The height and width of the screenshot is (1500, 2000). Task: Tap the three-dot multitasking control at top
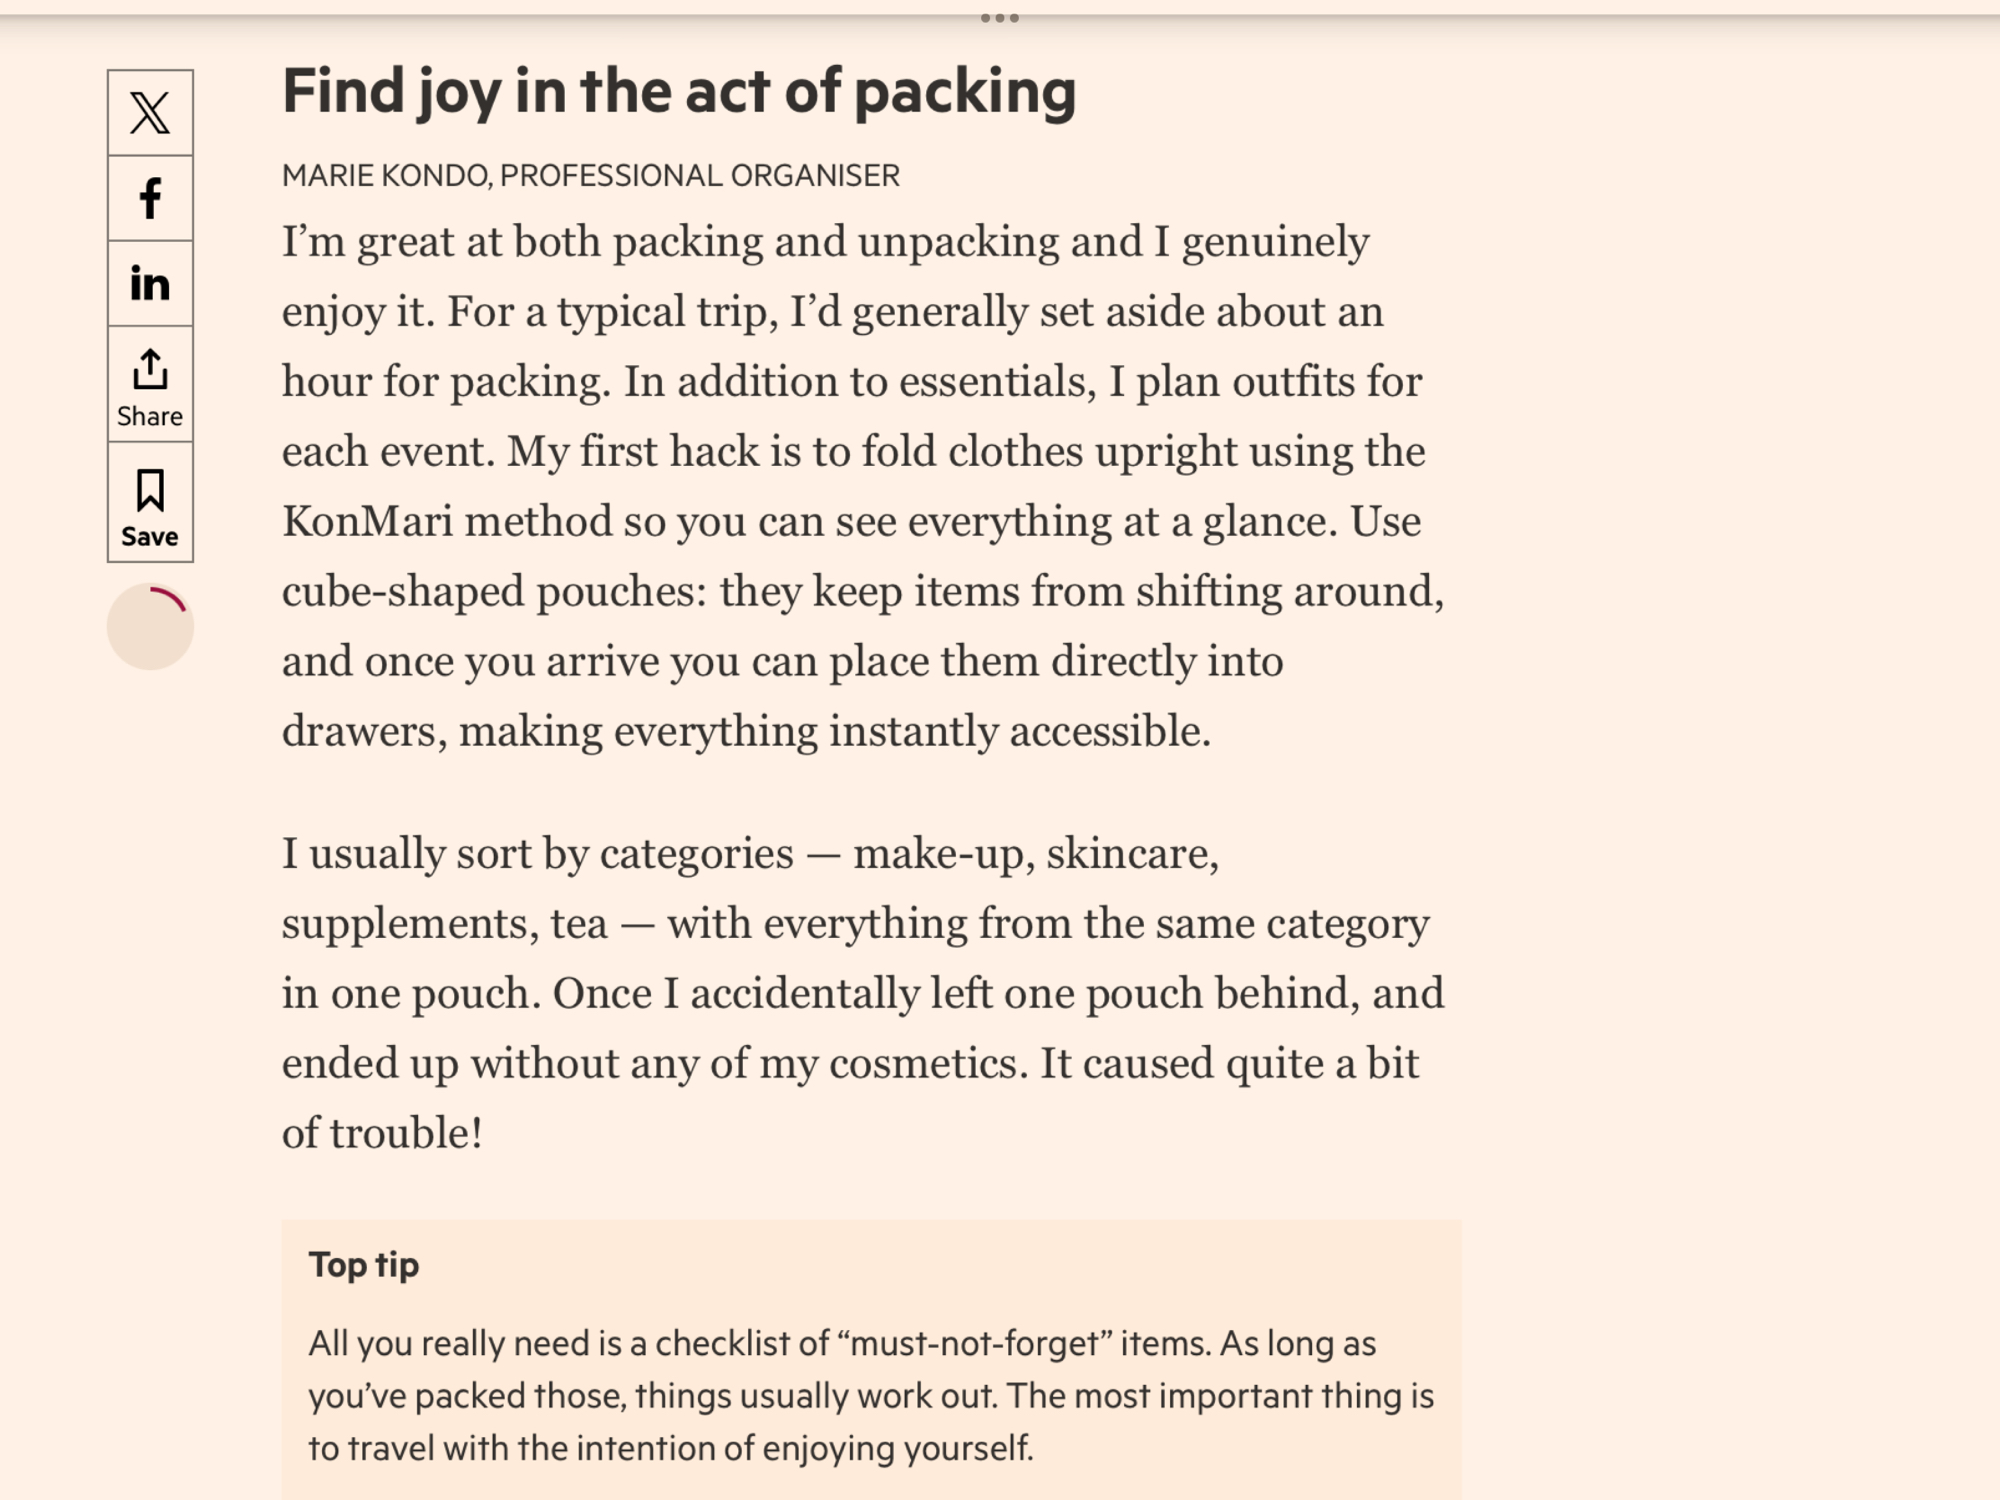point(999,18)
